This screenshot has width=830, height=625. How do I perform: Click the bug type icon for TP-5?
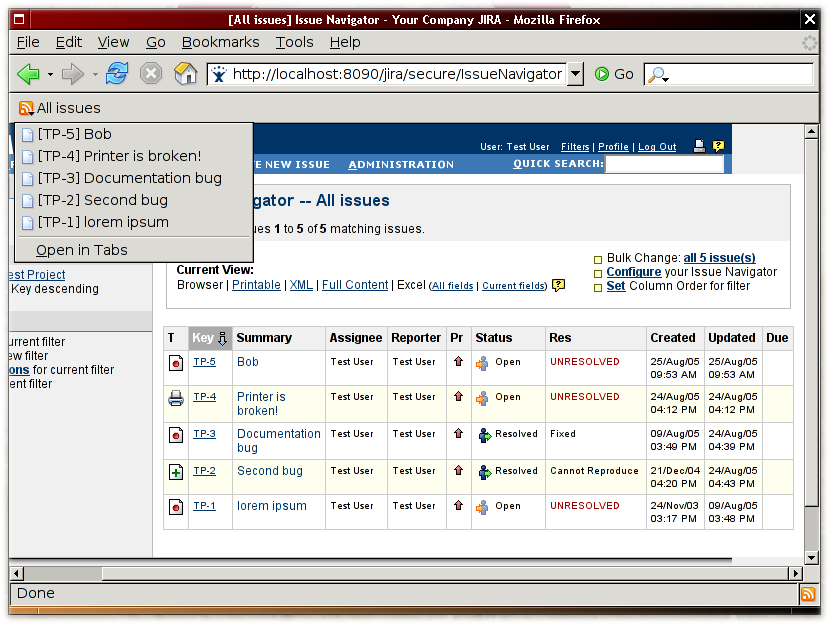coord(176,363)
